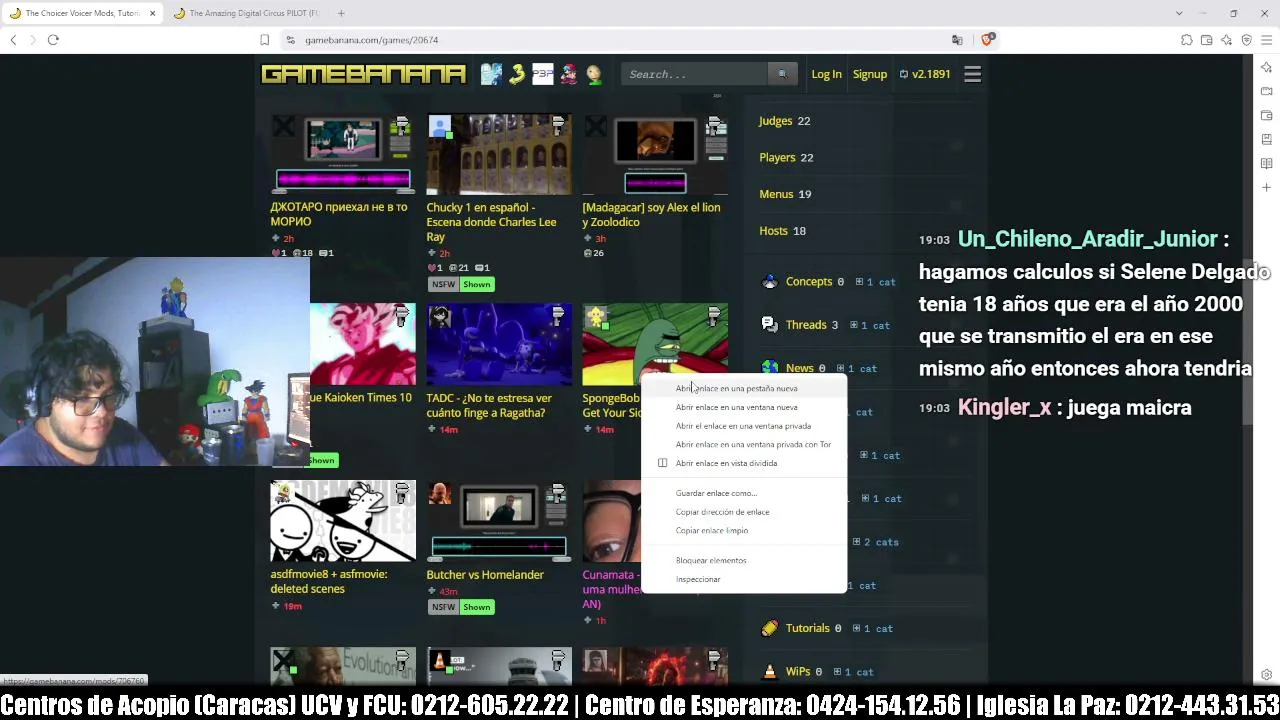Screen dimensions: 1280x720
Task: Open the Baldi's Basics game icon
Action: point(594,74)
